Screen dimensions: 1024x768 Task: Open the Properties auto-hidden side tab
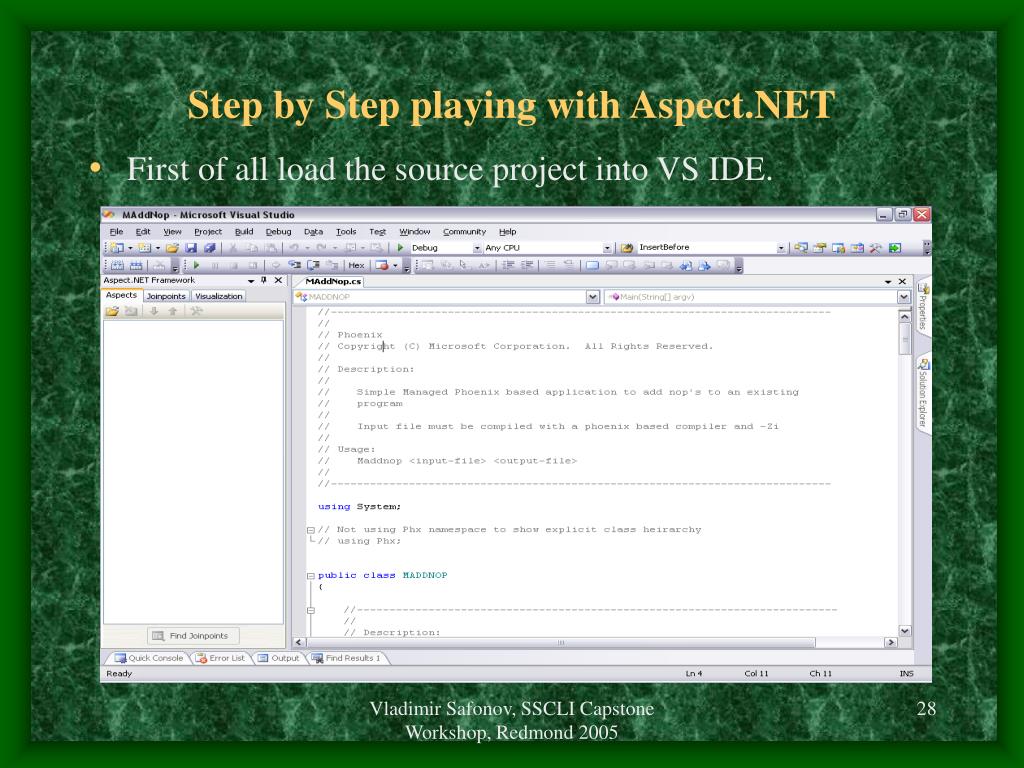click(x=923, y=306)
